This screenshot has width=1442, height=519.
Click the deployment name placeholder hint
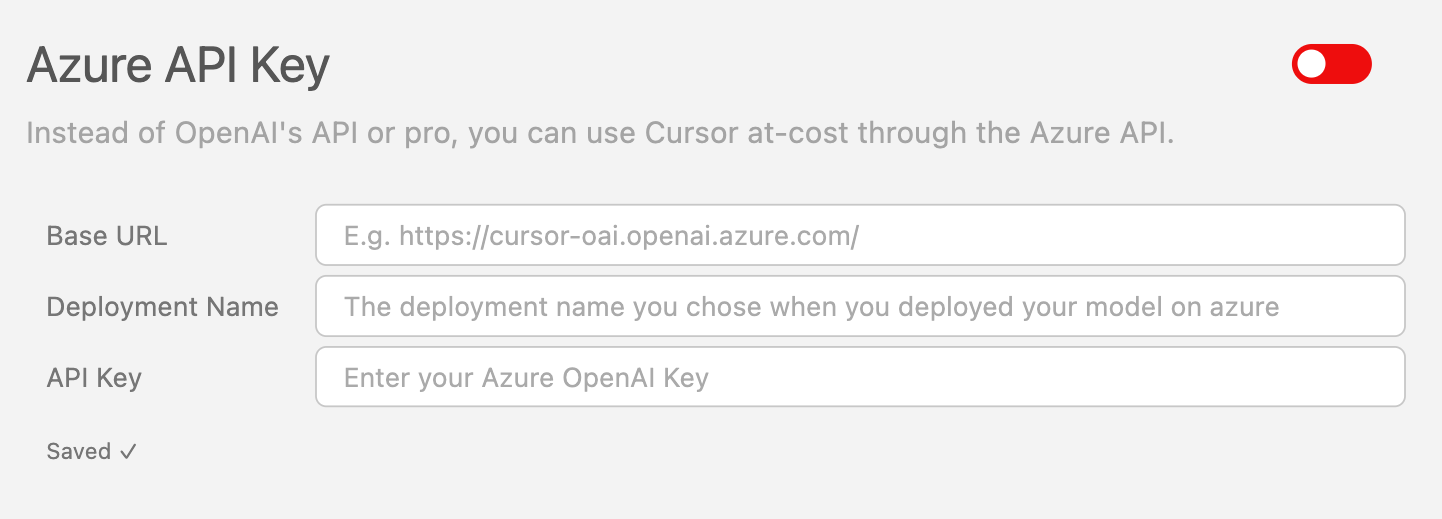[x=811, y=307]
